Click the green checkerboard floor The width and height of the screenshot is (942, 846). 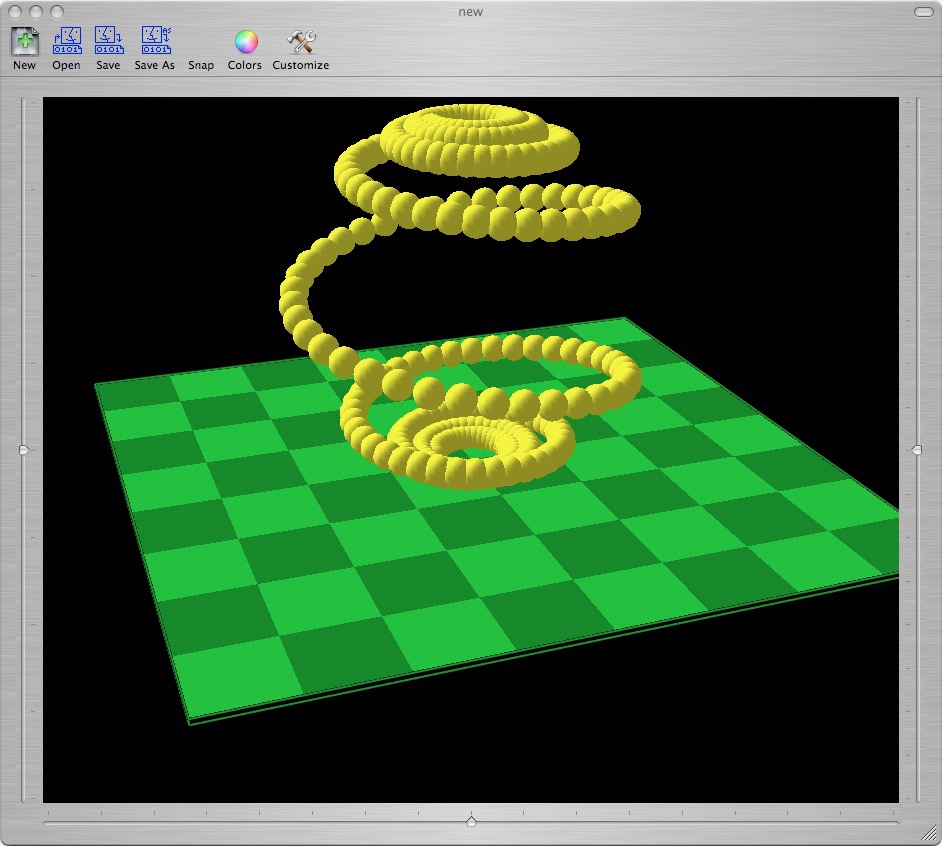pos(496,521)
